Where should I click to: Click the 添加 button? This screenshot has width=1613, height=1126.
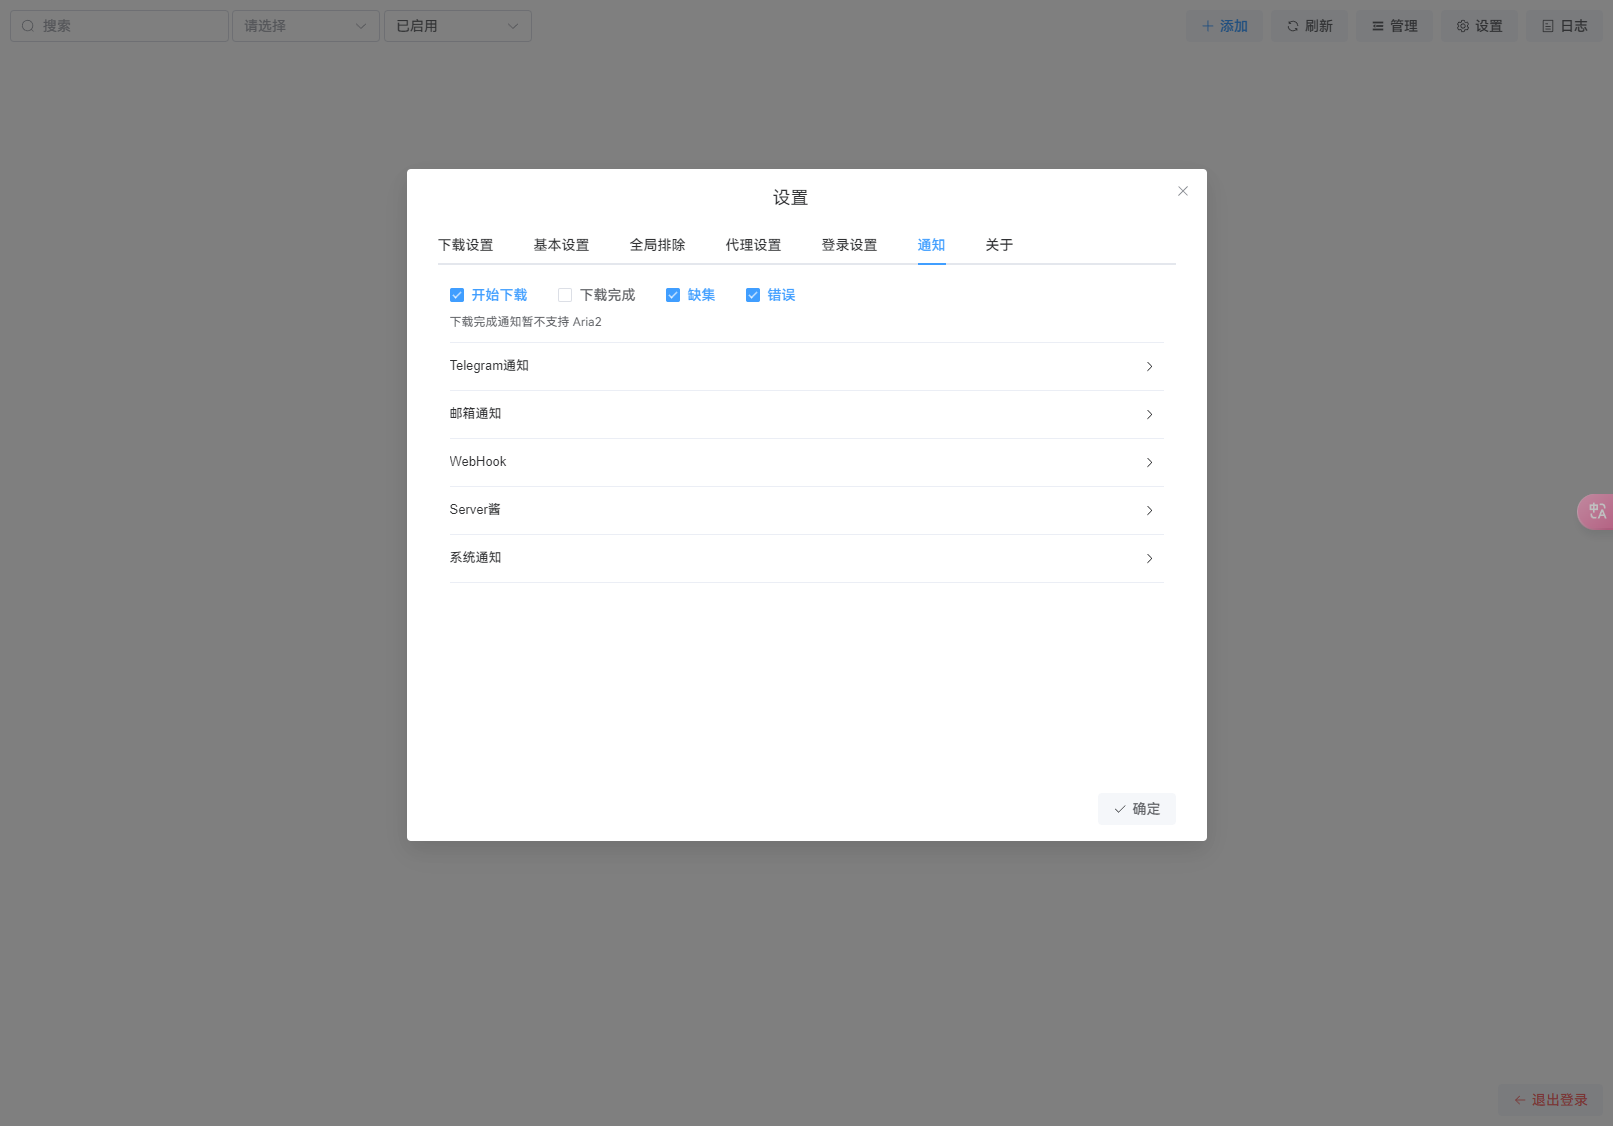coord(1225,26)
